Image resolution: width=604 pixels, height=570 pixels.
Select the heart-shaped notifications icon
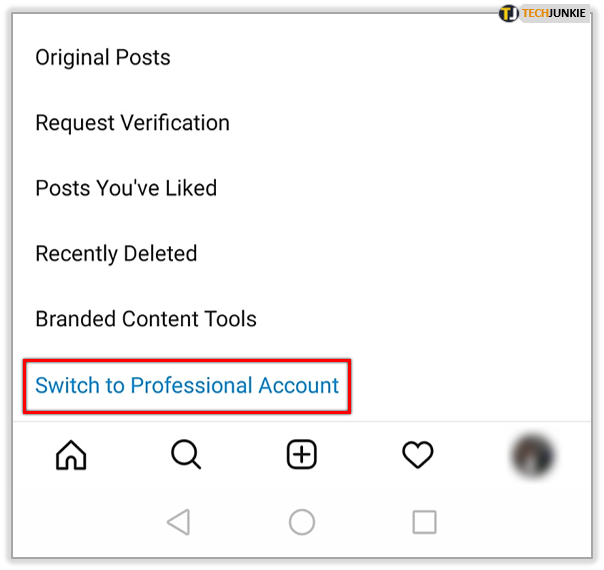(x=418, y=455)
